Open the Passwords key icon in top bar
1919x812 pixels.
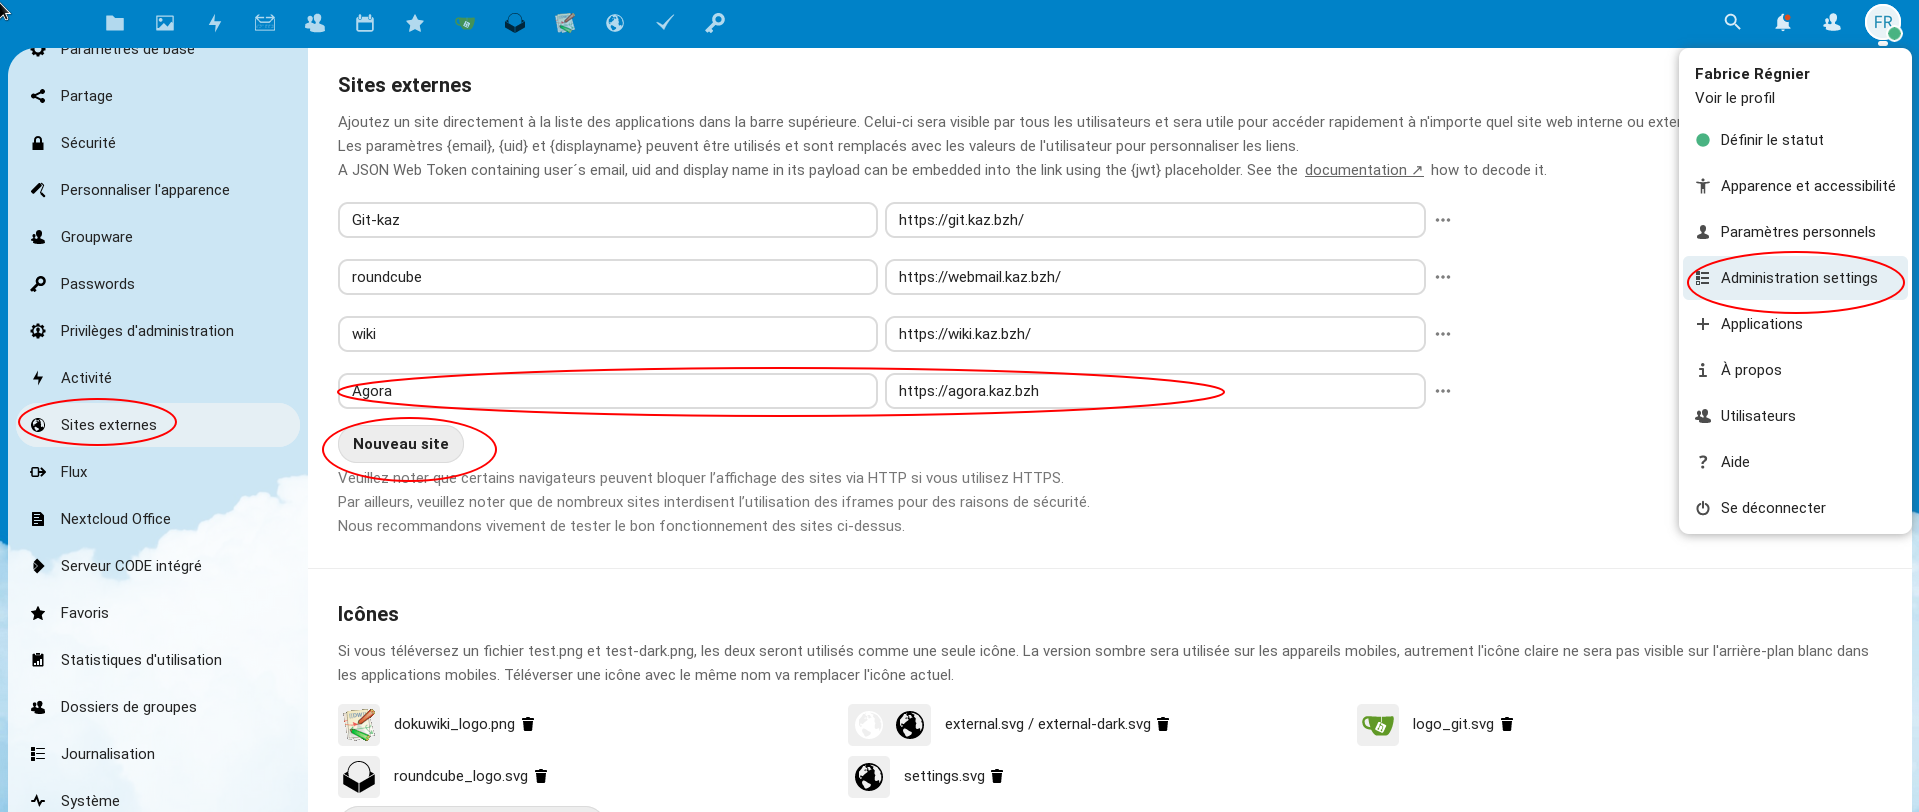click(715, 23)
